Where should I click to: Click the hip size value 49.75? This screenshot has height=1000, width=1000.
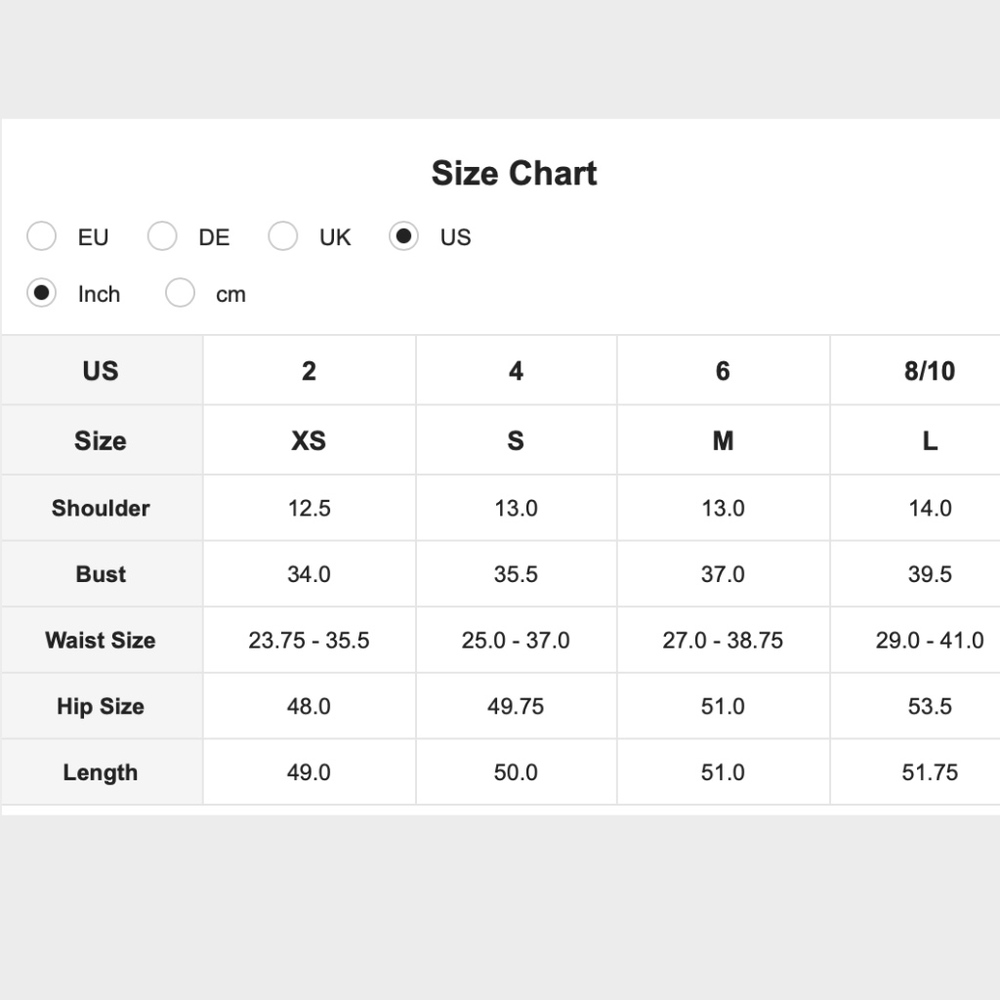pyautogui.click(x=516, y=706)
